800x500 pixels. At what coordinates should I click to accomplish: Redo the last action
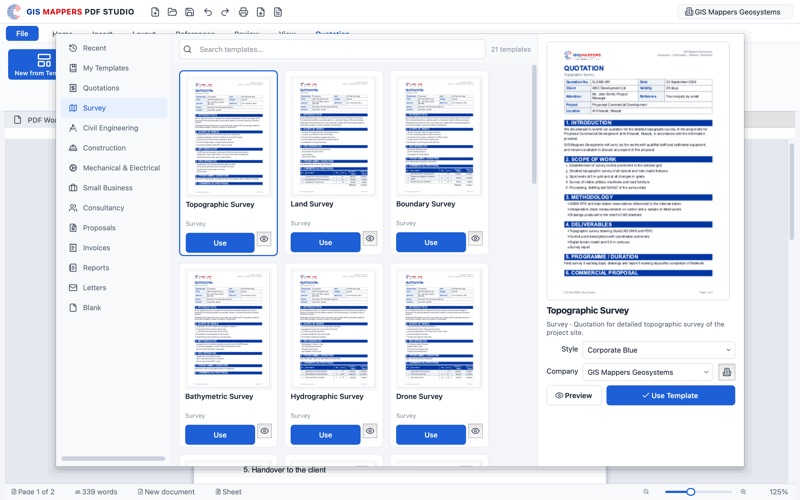[x=224, y=12]
